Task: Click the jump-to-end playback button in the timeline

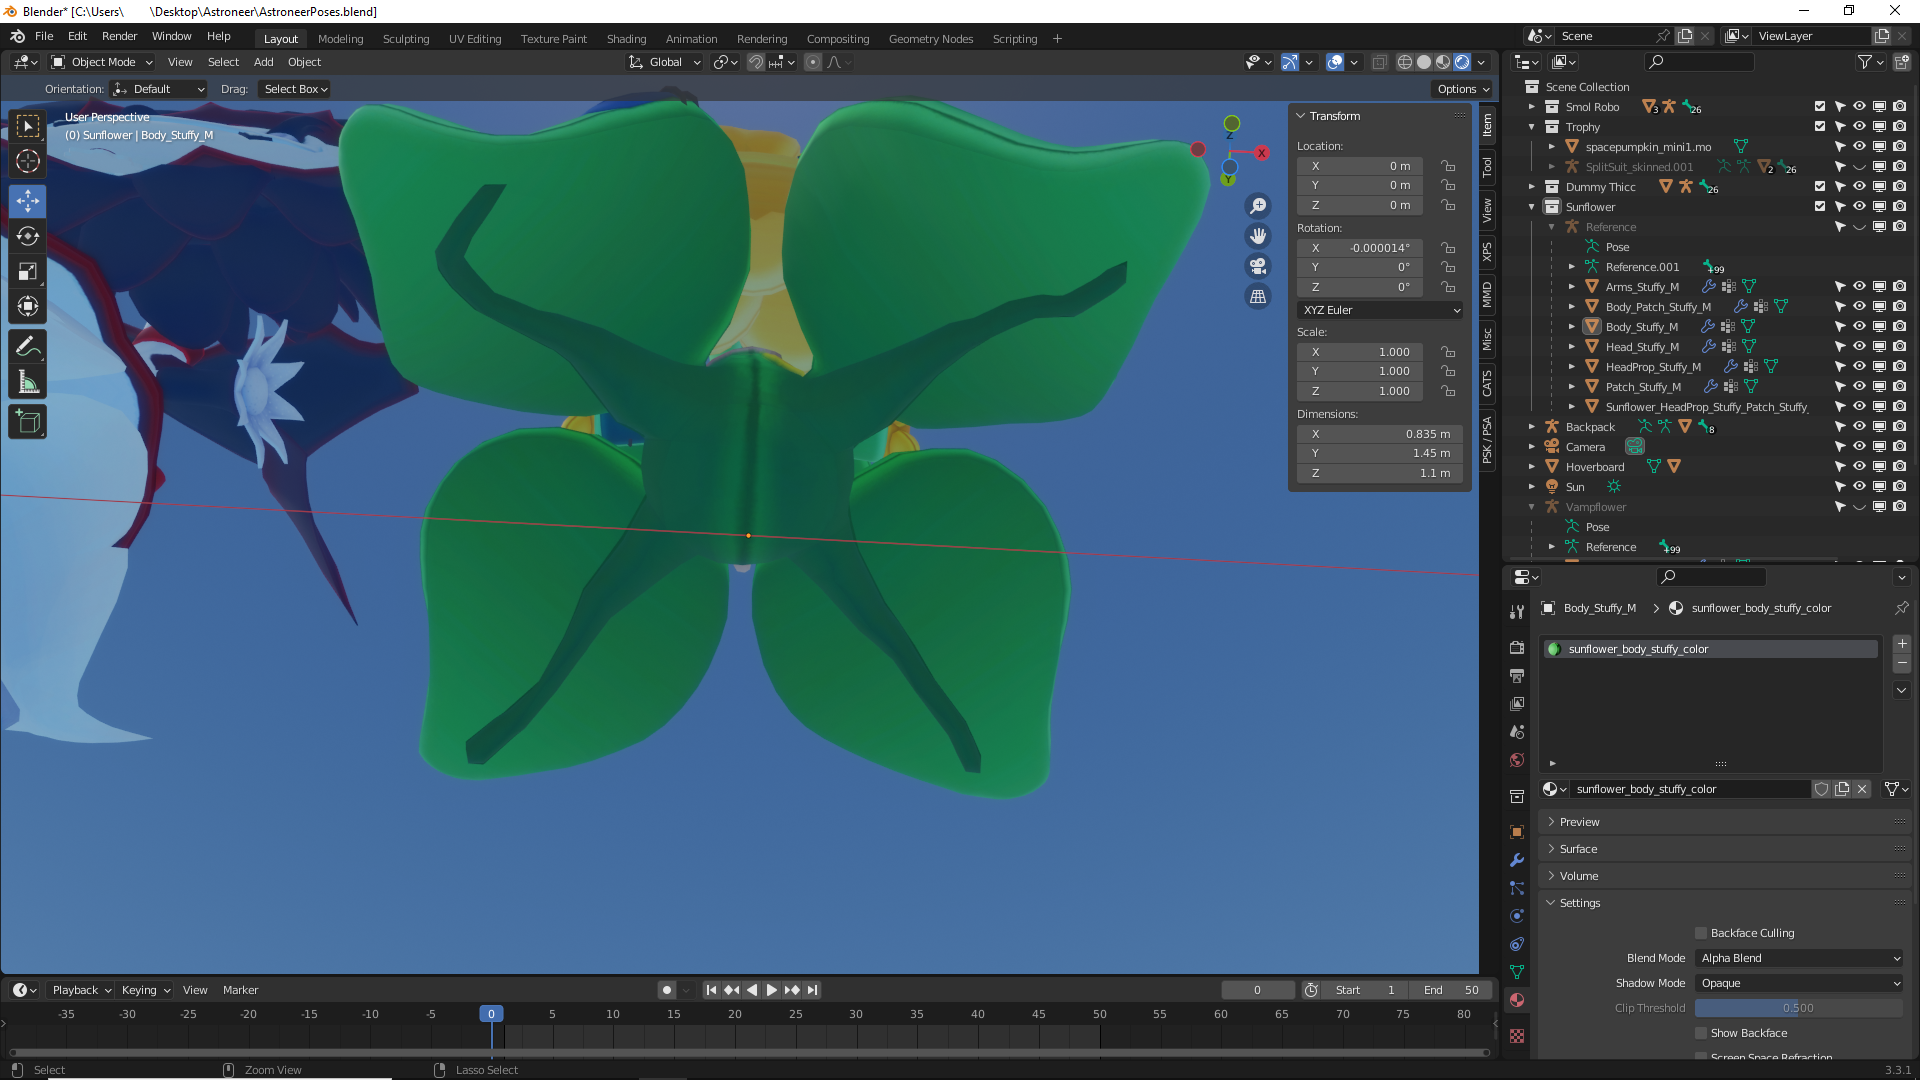Action: [x=813, y=990]
